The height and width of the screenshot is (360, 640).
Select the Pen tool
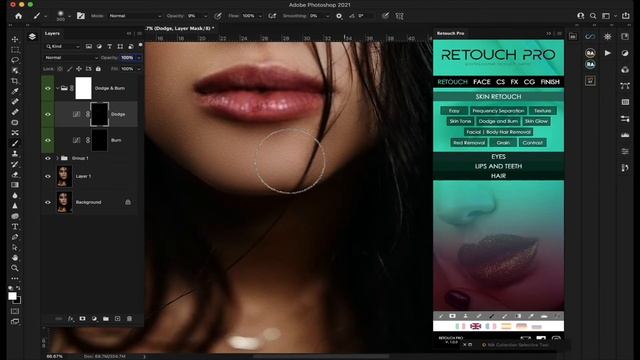click(x=15, y=237)
